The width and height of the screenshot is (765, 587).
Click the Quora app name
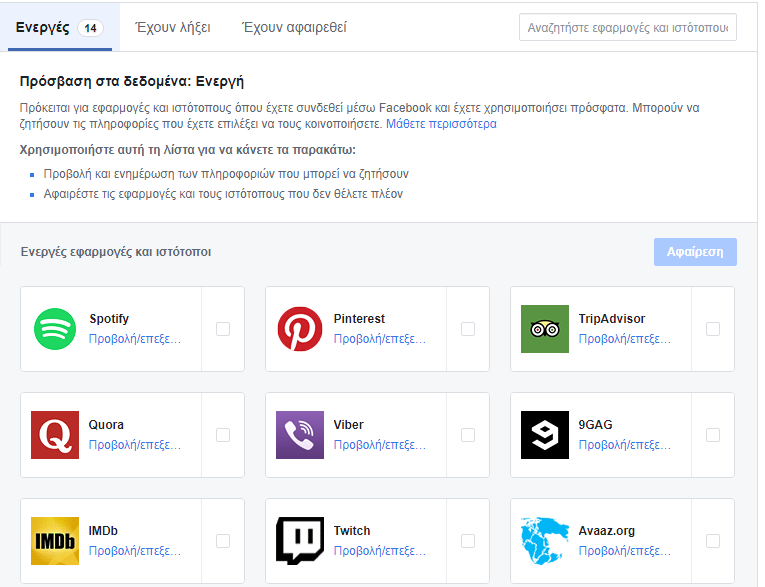106,425
